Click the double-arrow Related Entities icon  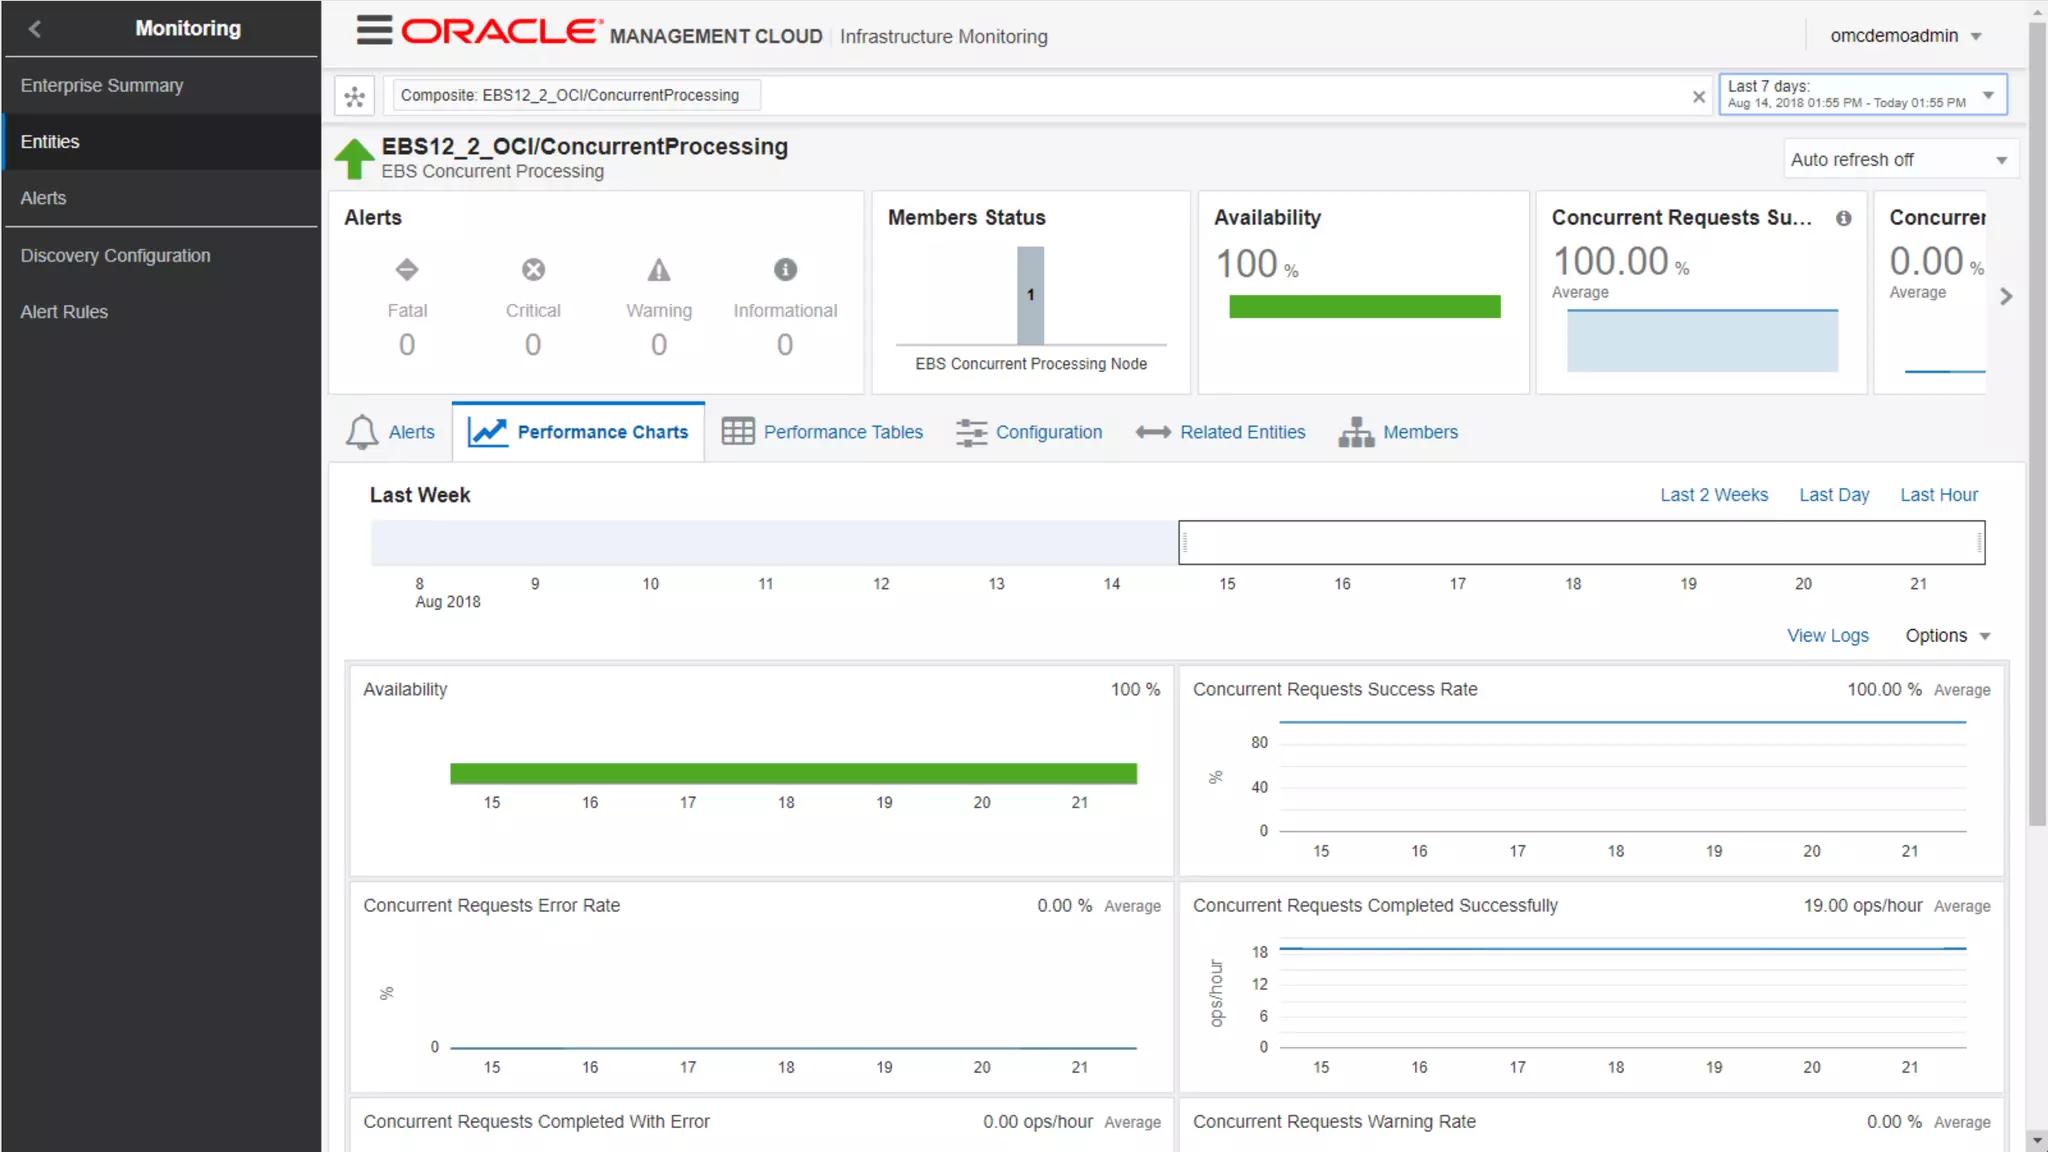point(1153,432)
